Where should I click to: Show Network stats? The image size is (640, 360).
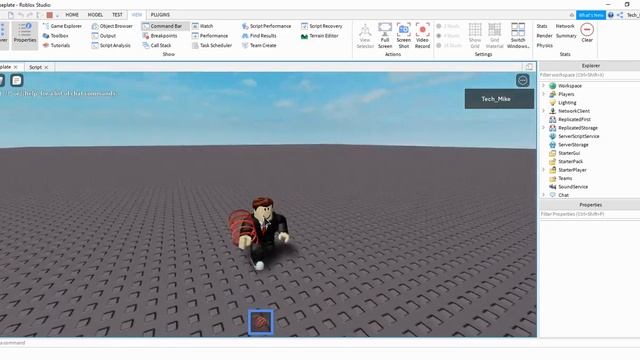click(565, 26)
